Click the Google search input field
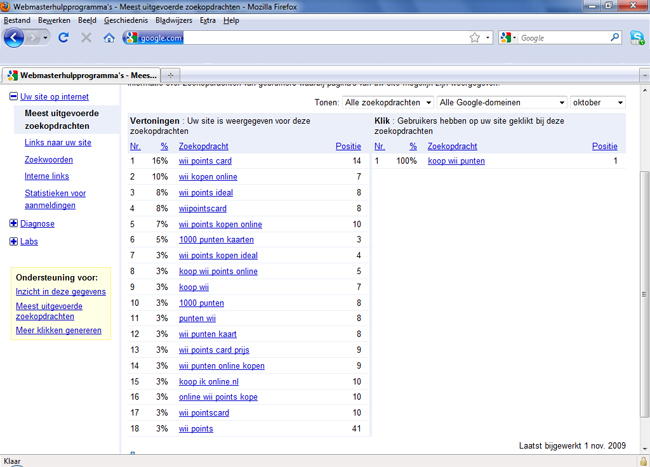650x467 pixels. tap(564, 38)
